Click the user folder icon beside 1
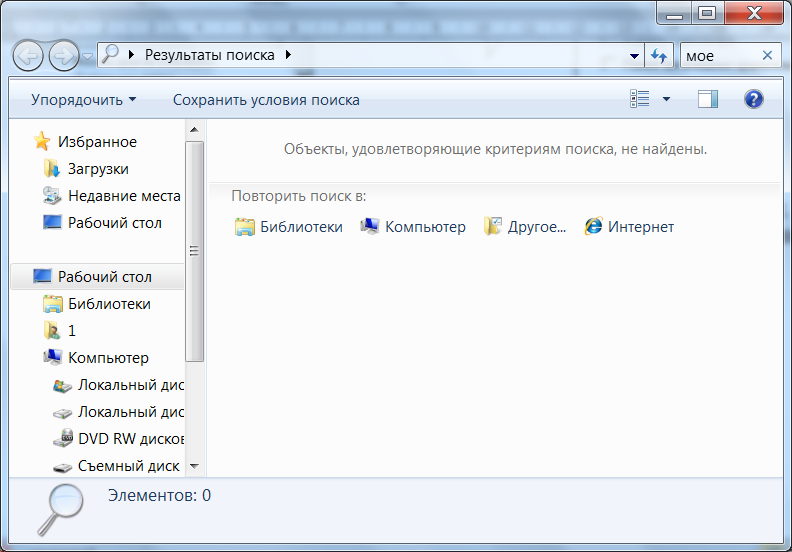 (52, 330)
